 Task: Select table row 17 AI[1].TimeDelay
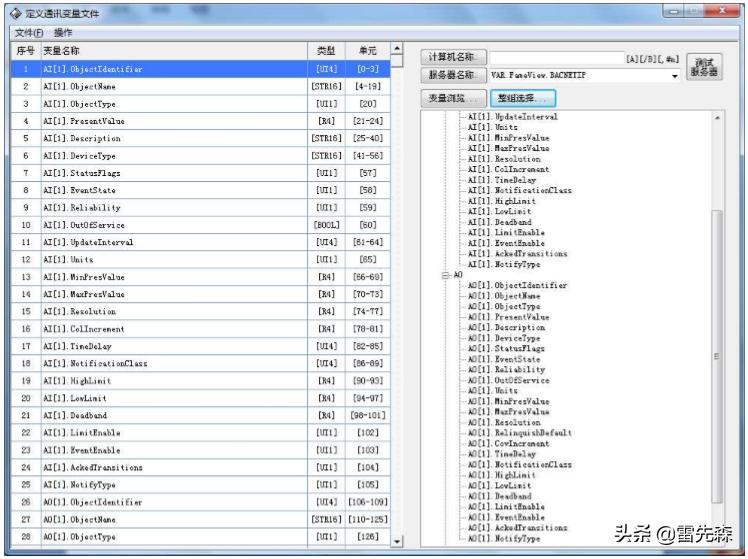[x=200, y=346]
